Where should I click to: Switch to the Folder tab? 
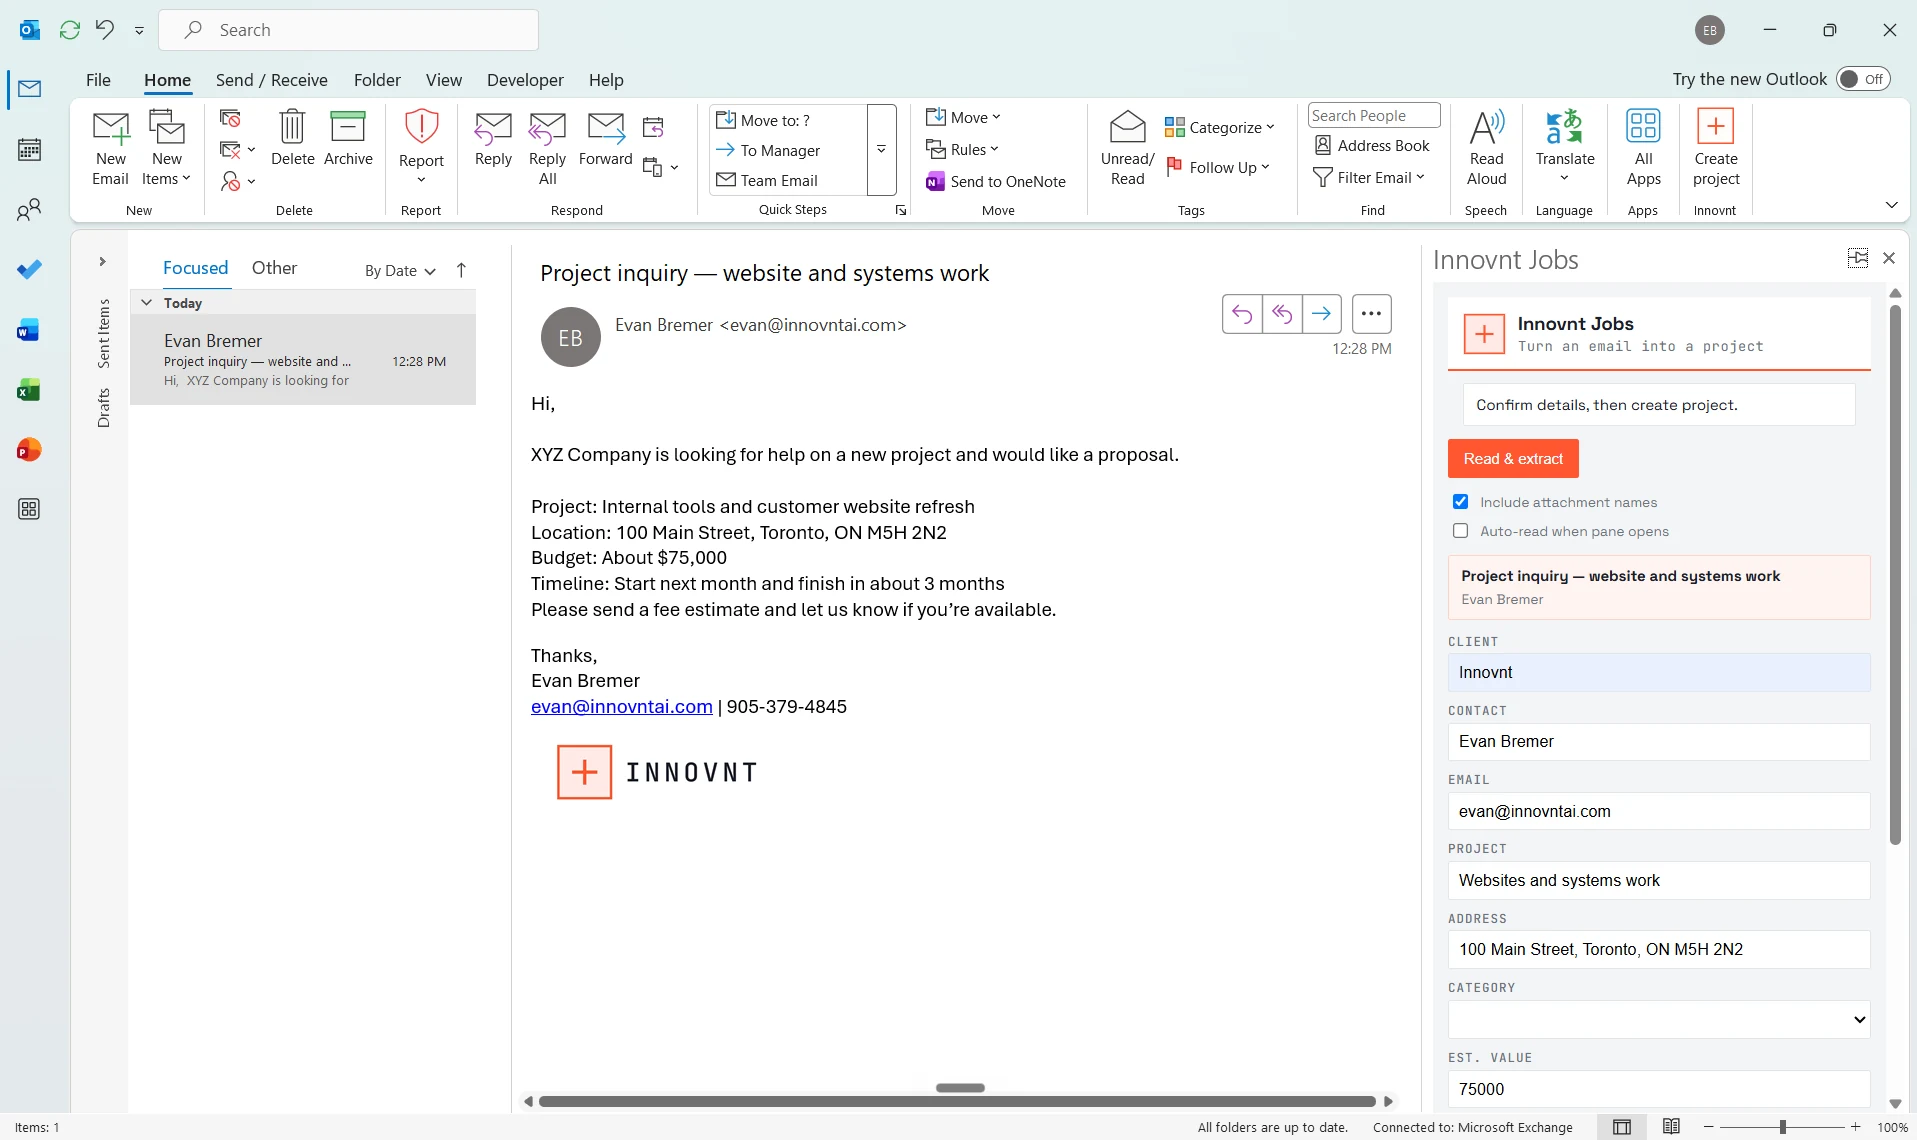tap(377, 80)
